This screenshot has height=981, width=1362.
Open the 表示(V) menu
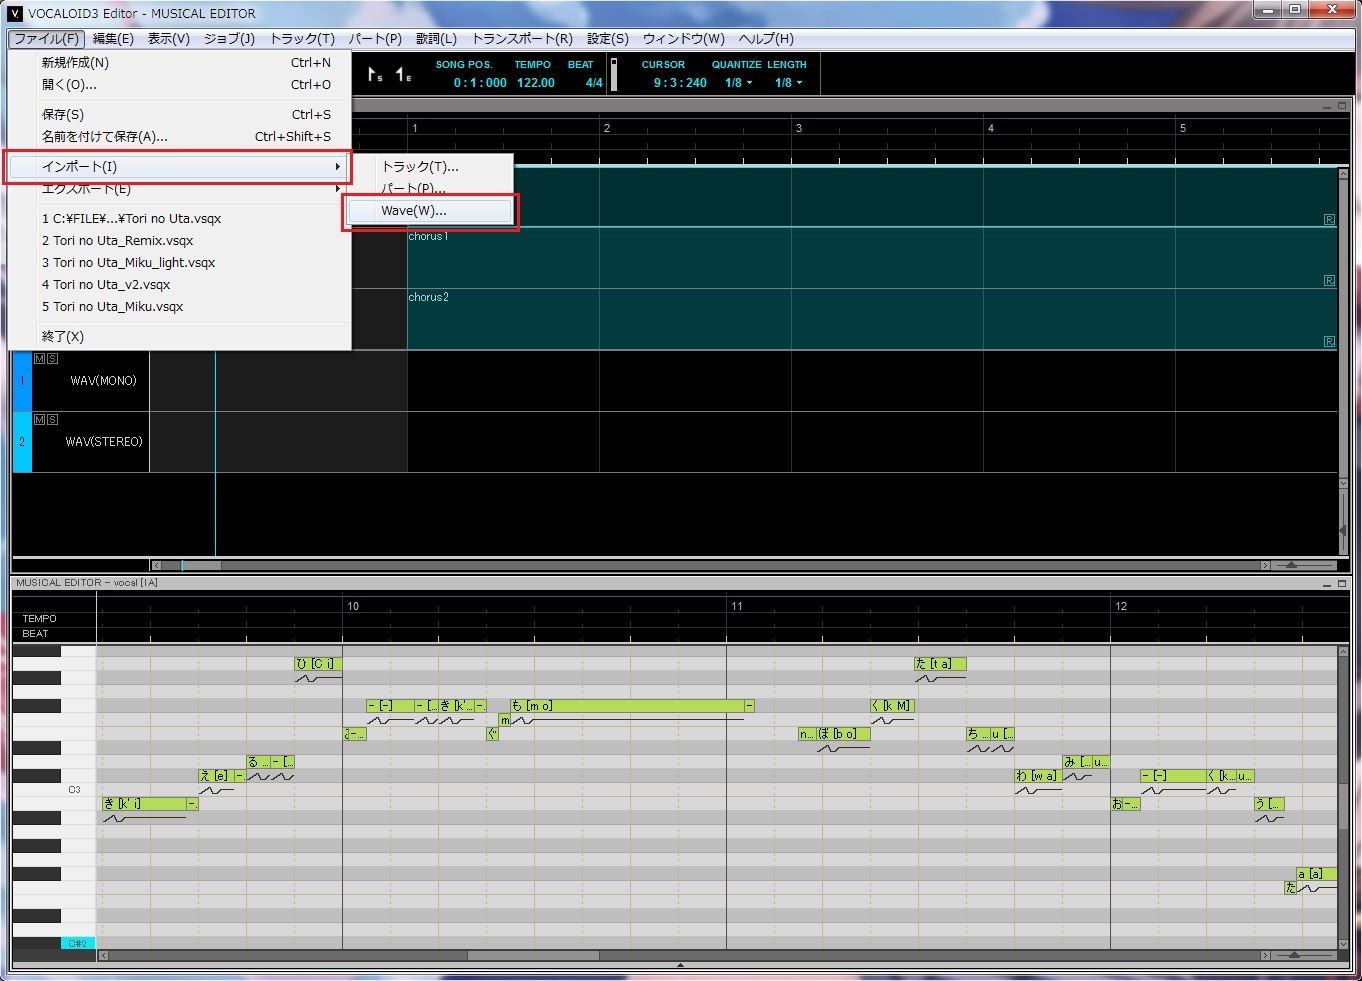(x=169, y=39)
